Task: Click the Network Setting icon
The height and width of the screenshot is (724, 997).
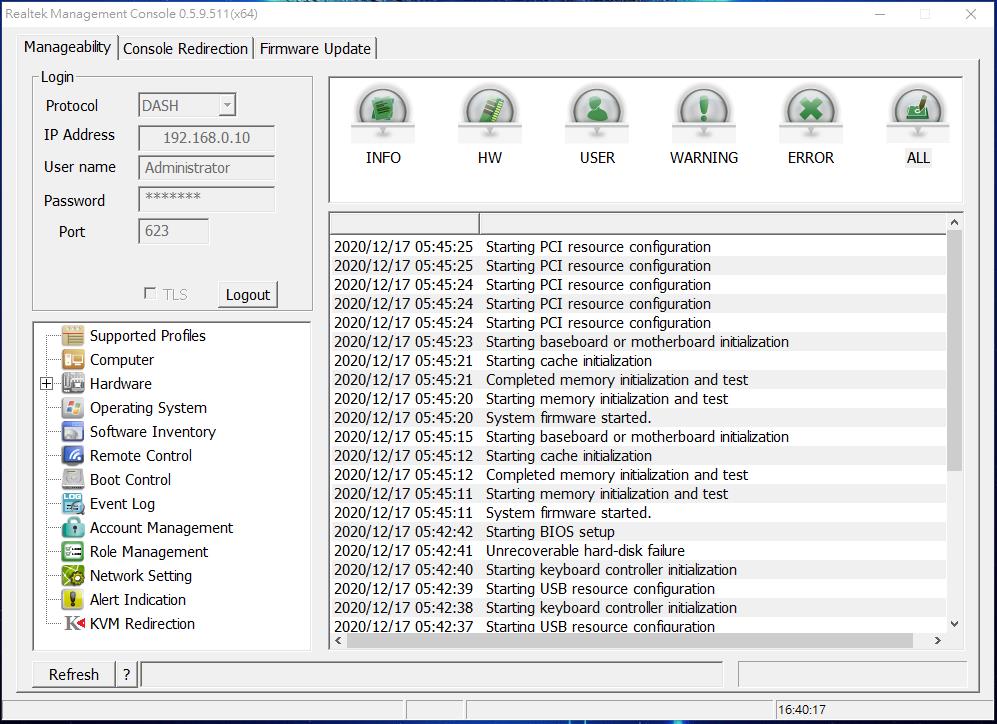Action: point(73,576)
